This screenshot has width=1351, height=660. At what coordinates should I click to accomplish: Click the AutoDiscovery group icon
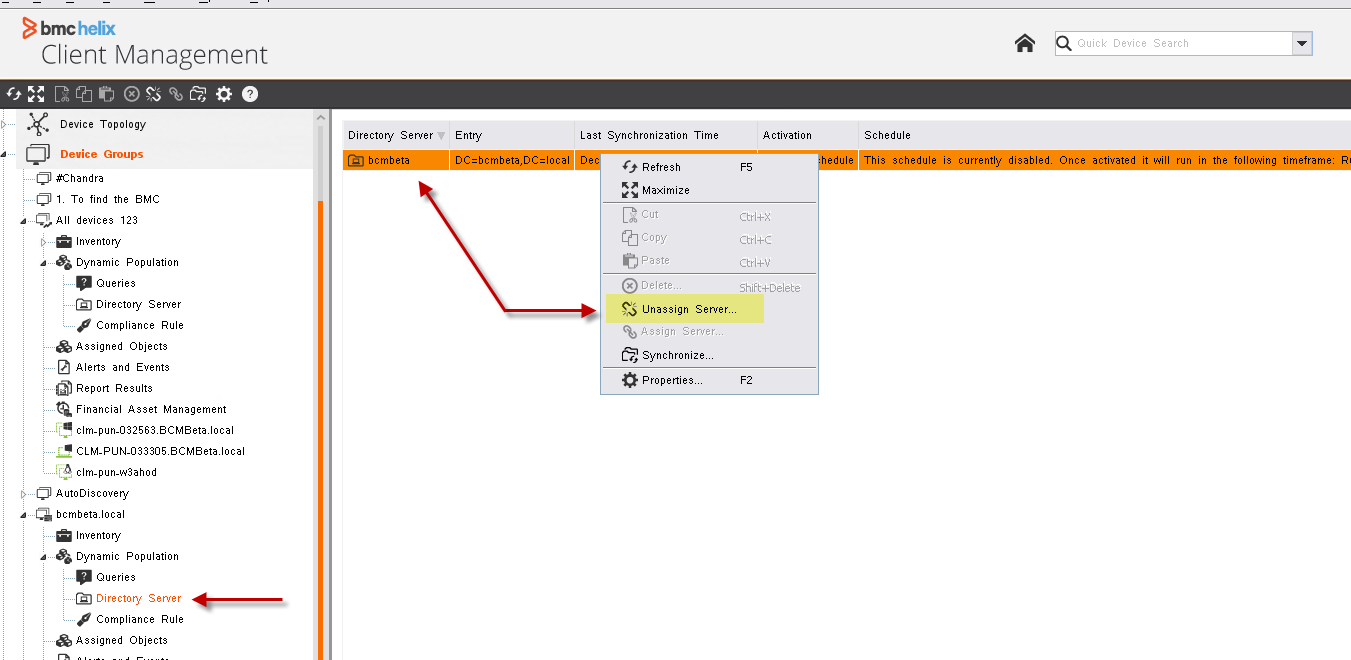43,493
